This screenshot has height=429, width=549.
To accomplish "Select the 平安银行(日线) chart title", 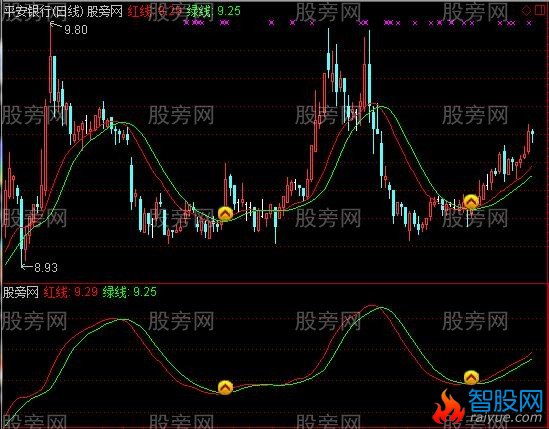I will tap(43, 12).
